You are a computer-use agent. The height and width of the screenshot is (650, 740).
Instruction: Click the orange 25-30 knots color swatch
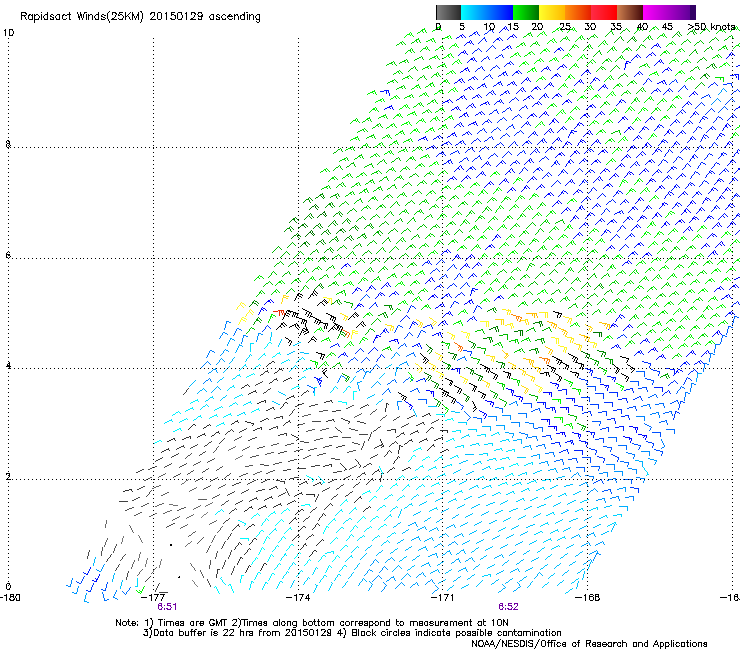point(578,12)
